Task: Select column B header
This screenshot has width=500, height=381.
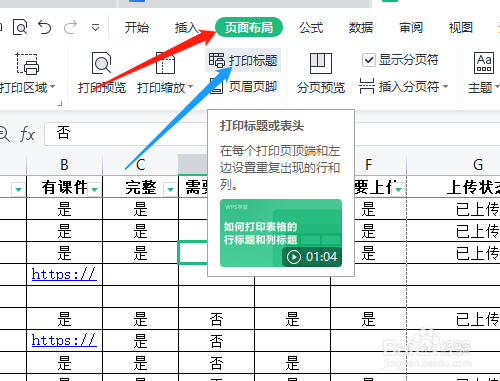Action: click(x=64, y=165)
